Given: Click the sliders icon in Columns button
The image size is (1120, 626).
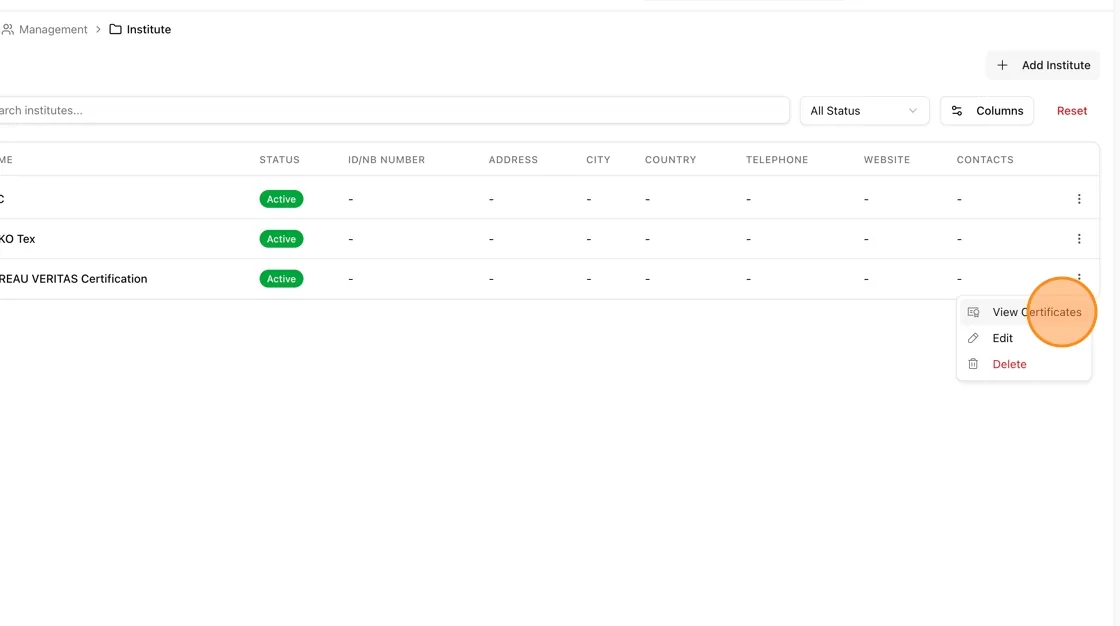Looking at the screenshot, I should coord(957,111).
